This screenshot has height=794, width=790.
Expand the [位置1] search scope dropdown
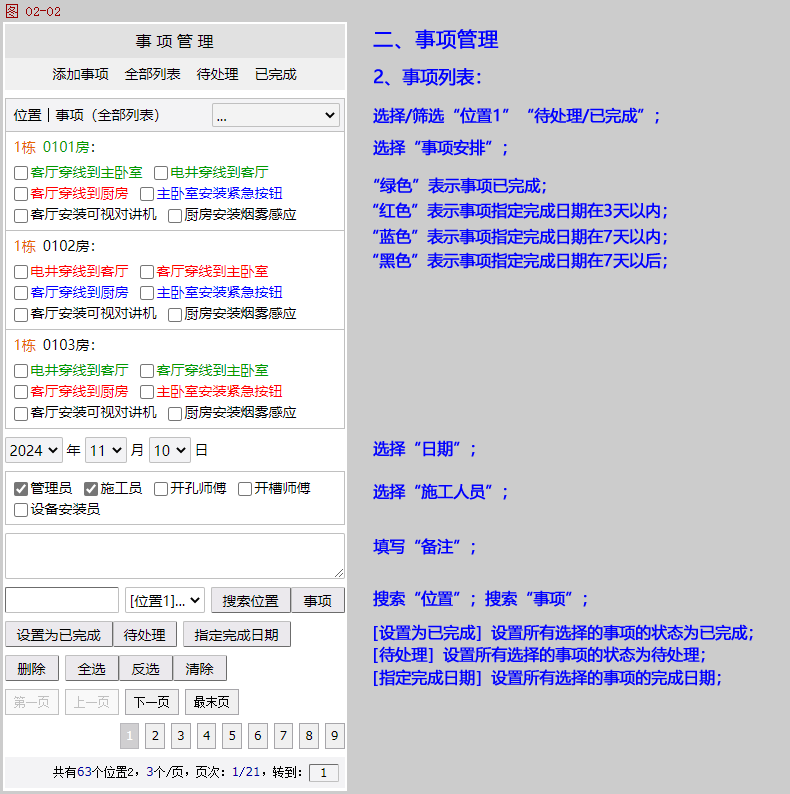(165, 600)
